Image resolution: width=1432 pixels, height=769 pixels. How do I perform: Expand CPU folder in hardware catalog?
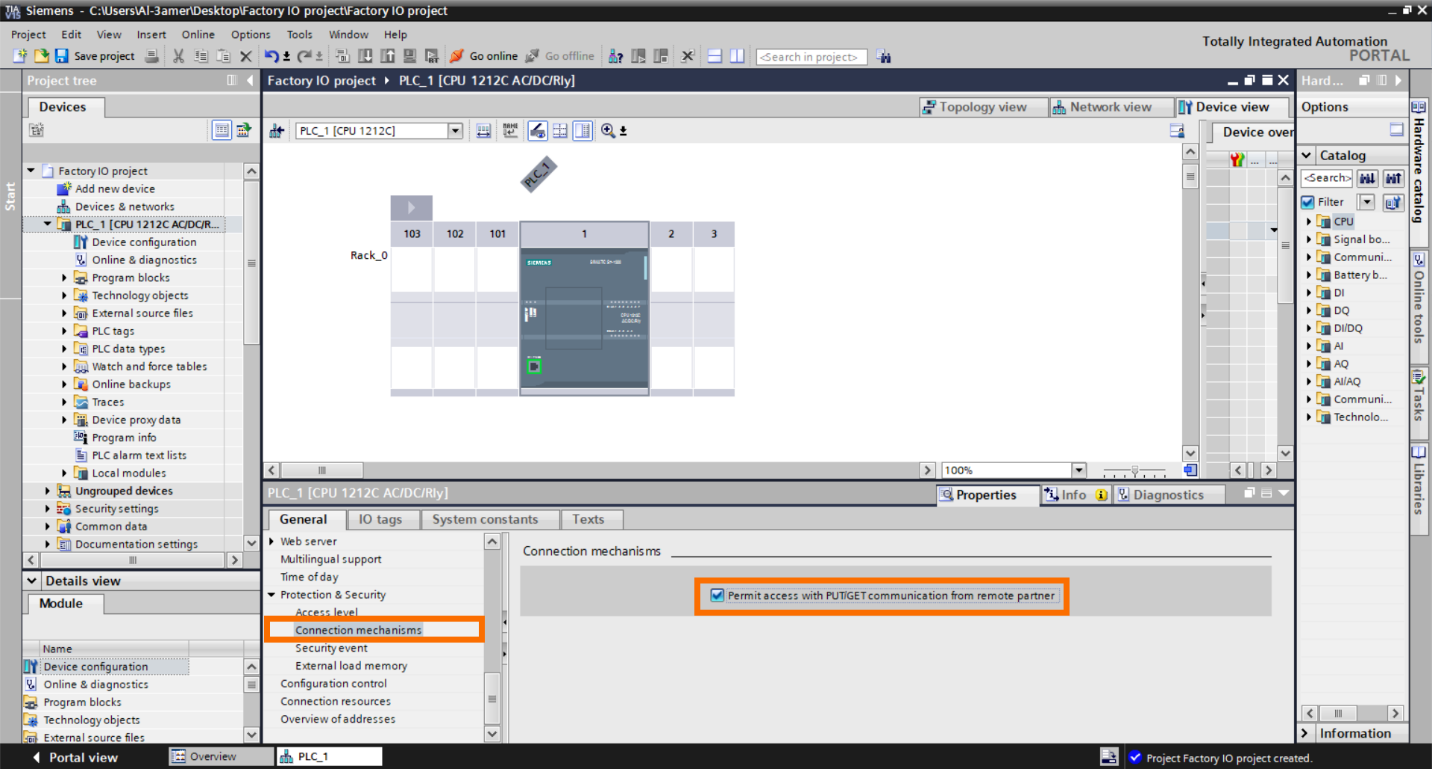1308,222
